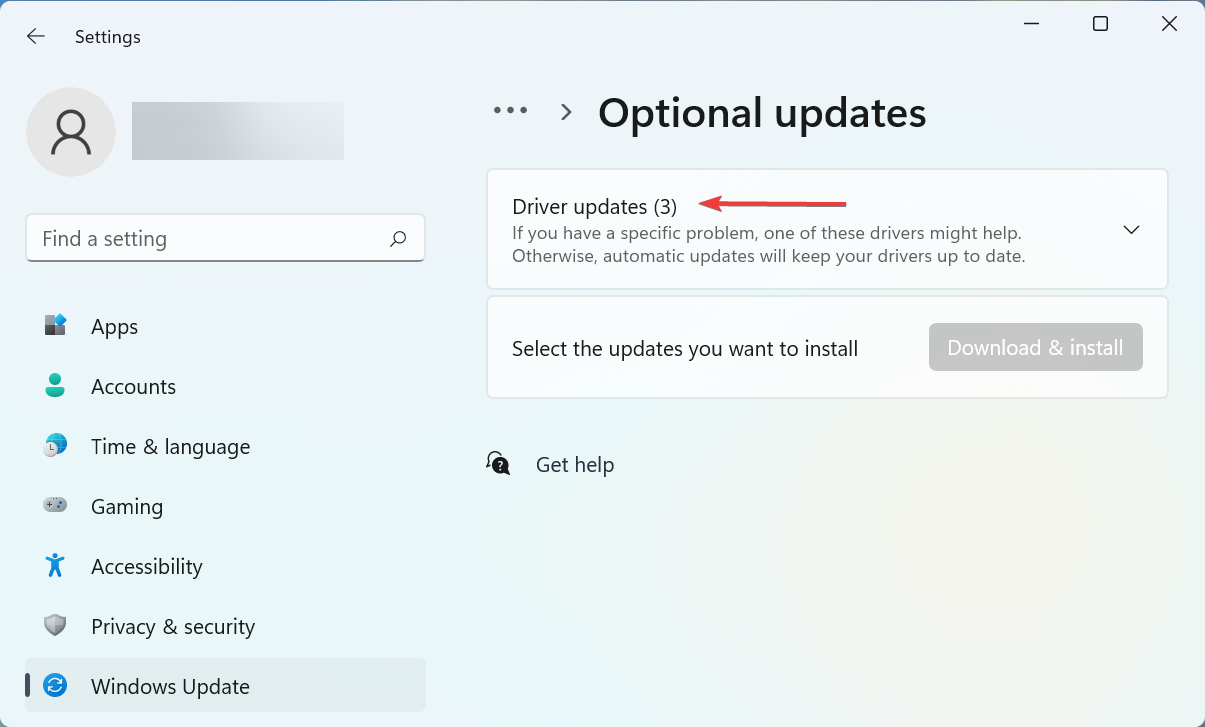Click the user profile avatar
The height and width of the screenshot is (727, 1205).
pos(71,131)
